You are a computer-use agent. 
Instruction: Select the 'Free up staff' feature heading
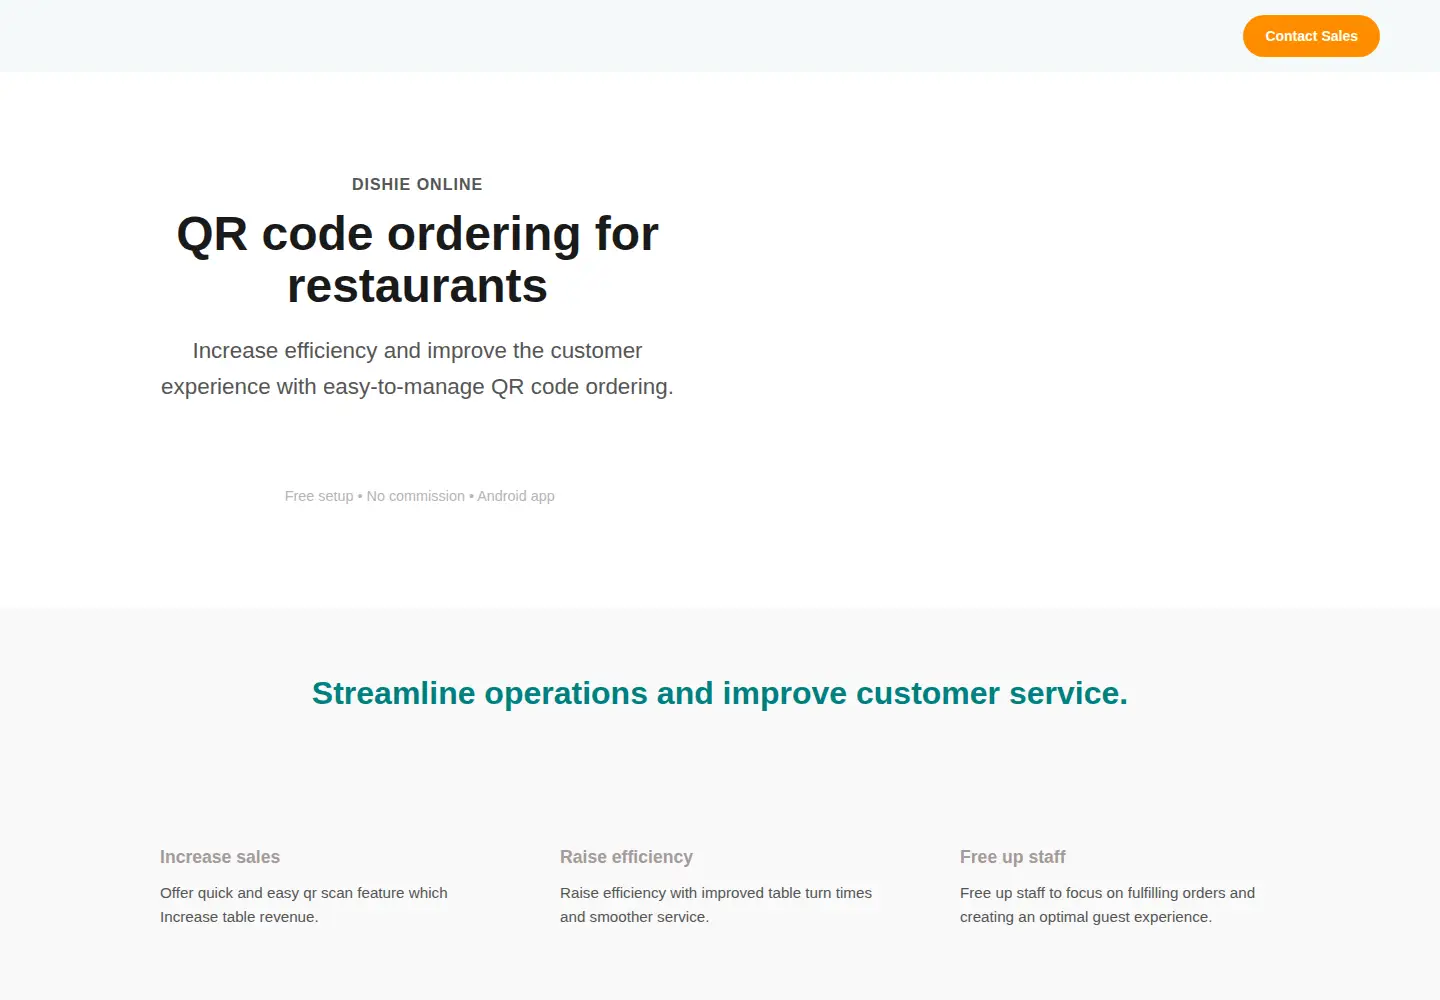(1012, 857)
